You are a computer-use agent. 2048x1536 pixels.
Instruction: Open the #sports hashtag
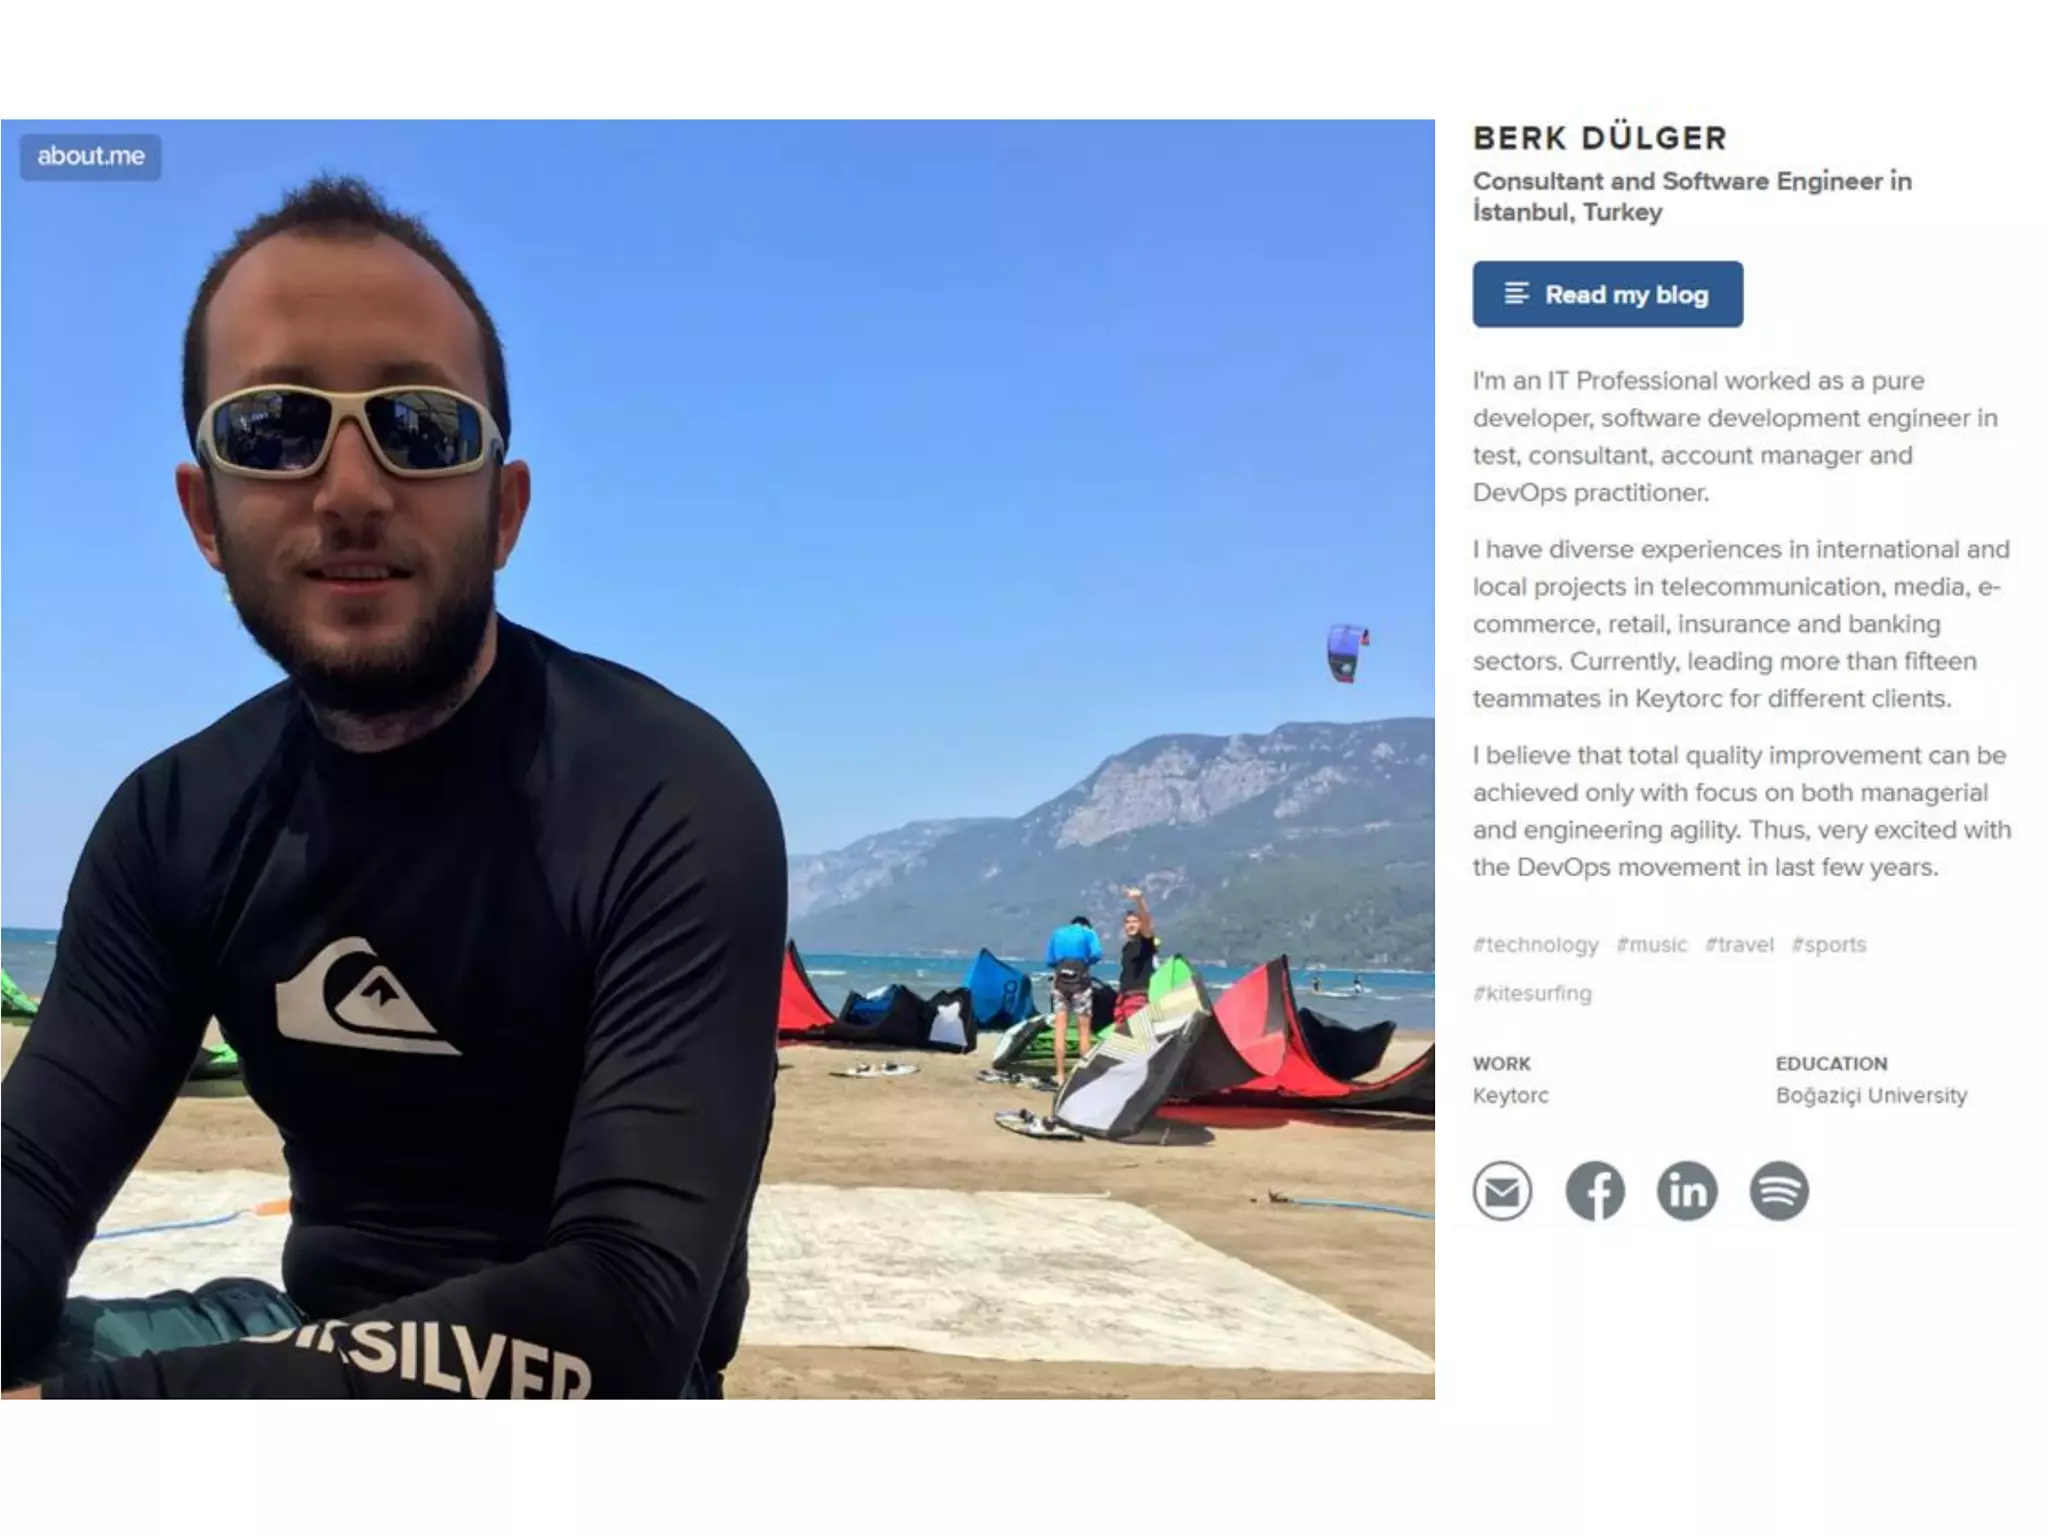[x=1828, y=944]
